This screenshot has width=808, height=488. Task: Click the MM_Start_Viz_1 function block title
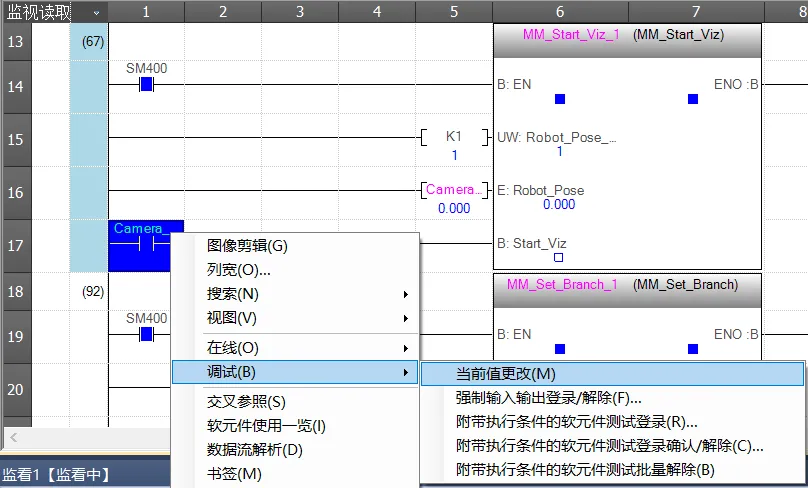tap(570, 35)
